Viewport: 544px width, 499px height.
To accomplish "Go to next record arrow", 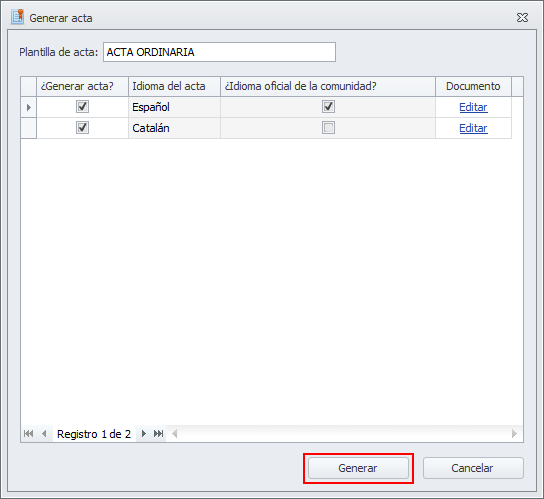I will coord(144,433).
